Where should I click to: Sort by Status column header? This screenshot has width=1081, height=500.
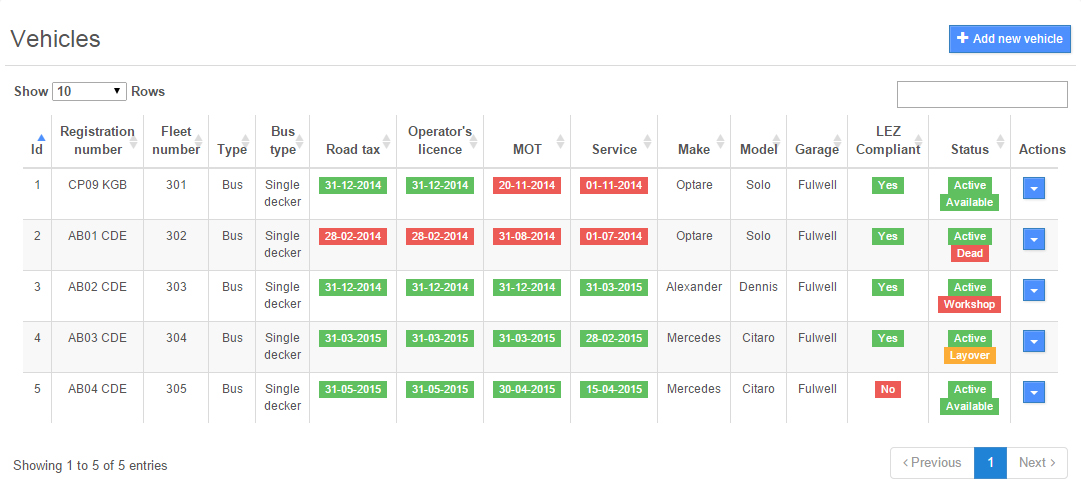[969, 149]
